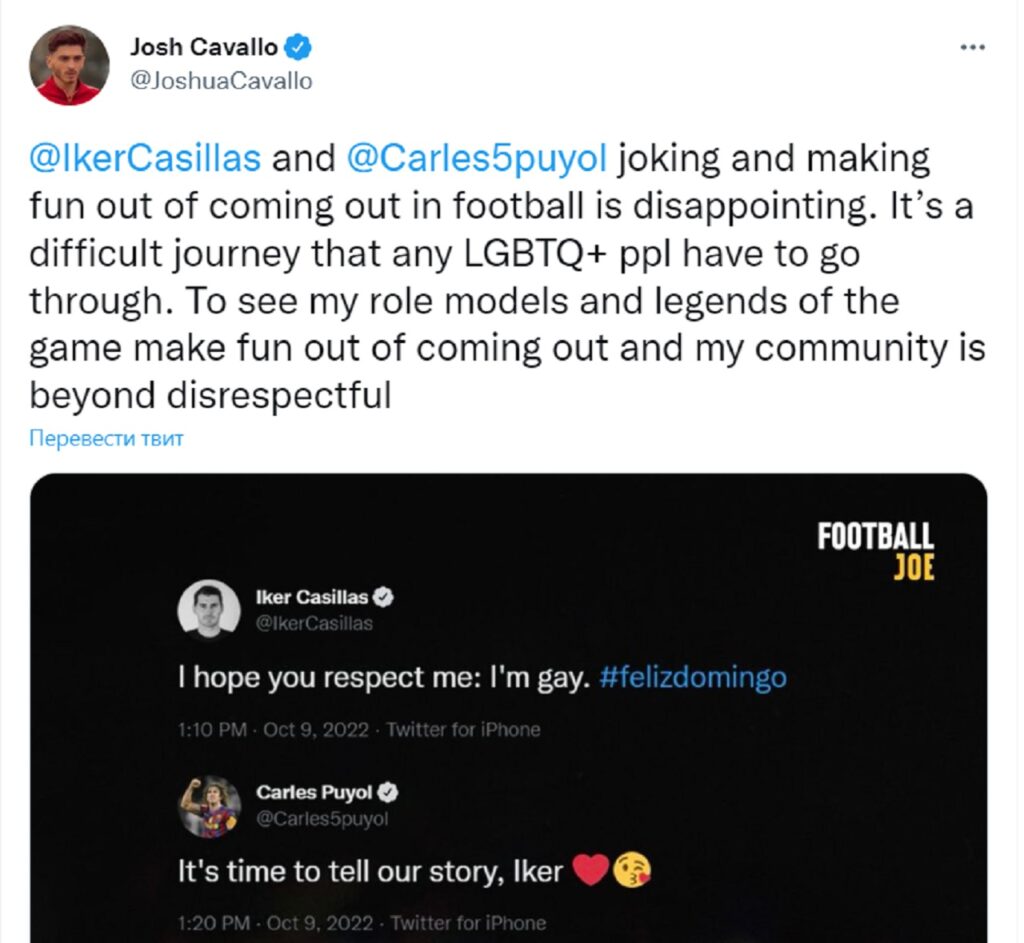Screen dimensions: 1024x943
Task: Click the Iker Casillas name in the image
Action: coord(312,598)
